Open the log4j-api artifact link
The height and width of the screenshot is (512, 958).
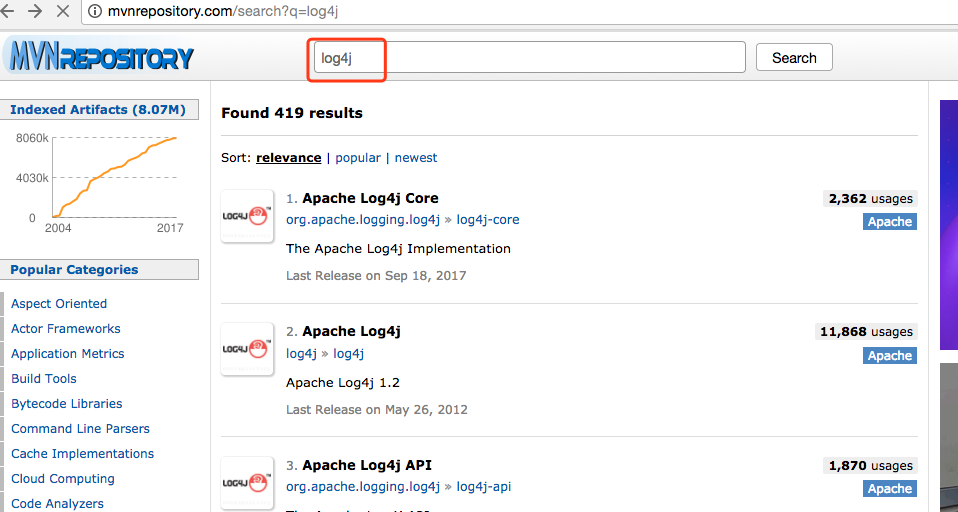point(484,487)
